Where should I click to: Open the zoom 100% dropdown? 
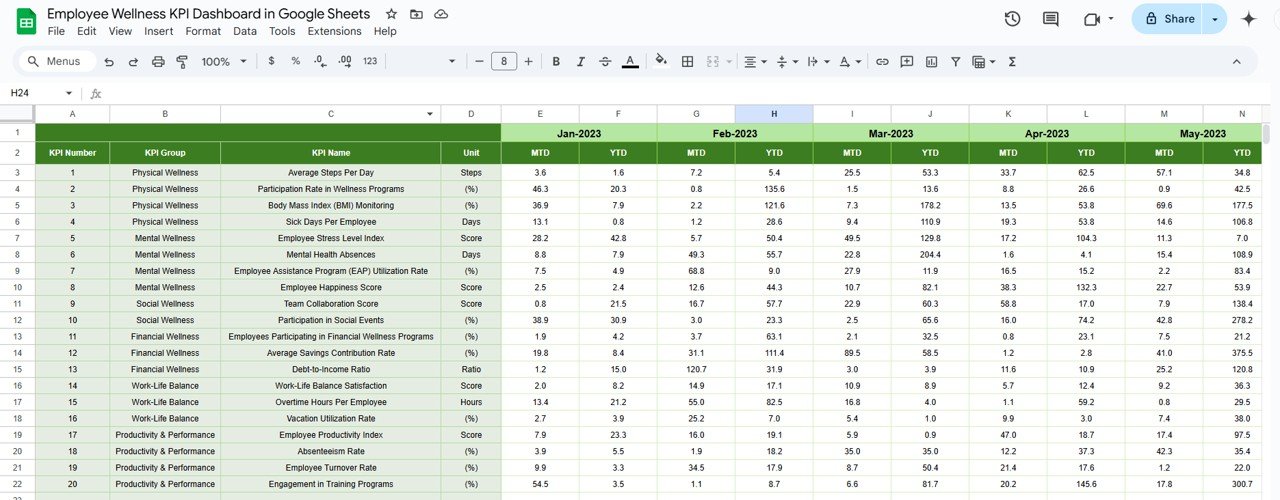(x=224, y=62)
